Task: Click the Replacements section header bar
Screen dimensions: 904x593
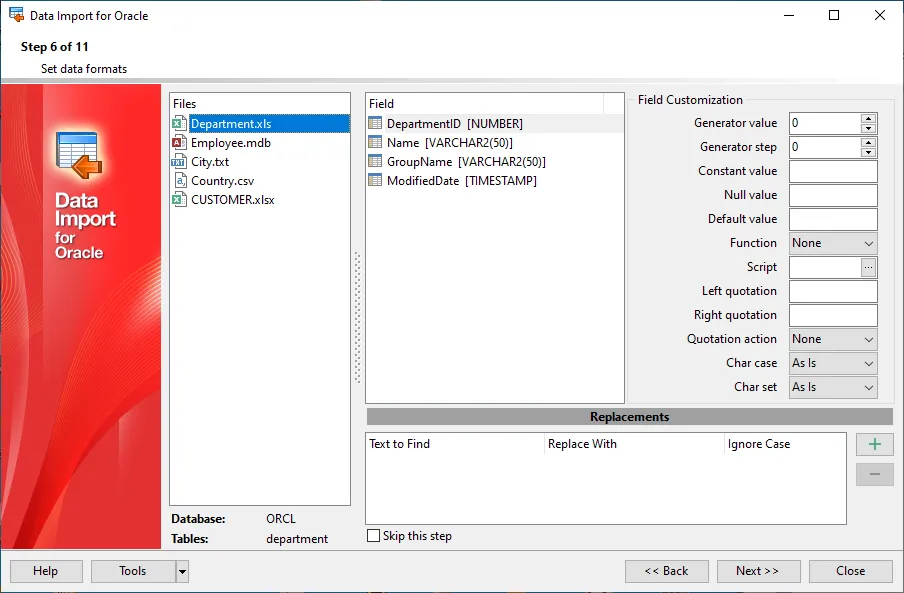Action: coord(630,417)
